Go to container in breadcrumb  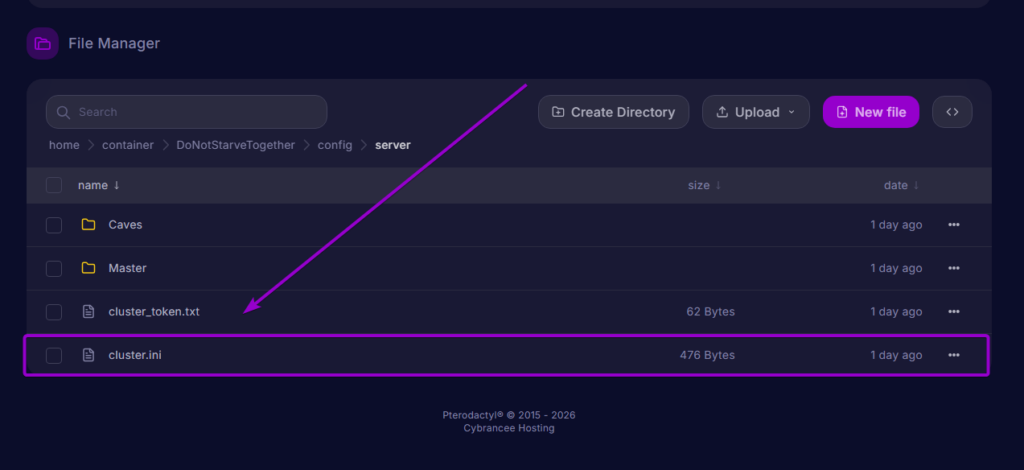(128, 145)
